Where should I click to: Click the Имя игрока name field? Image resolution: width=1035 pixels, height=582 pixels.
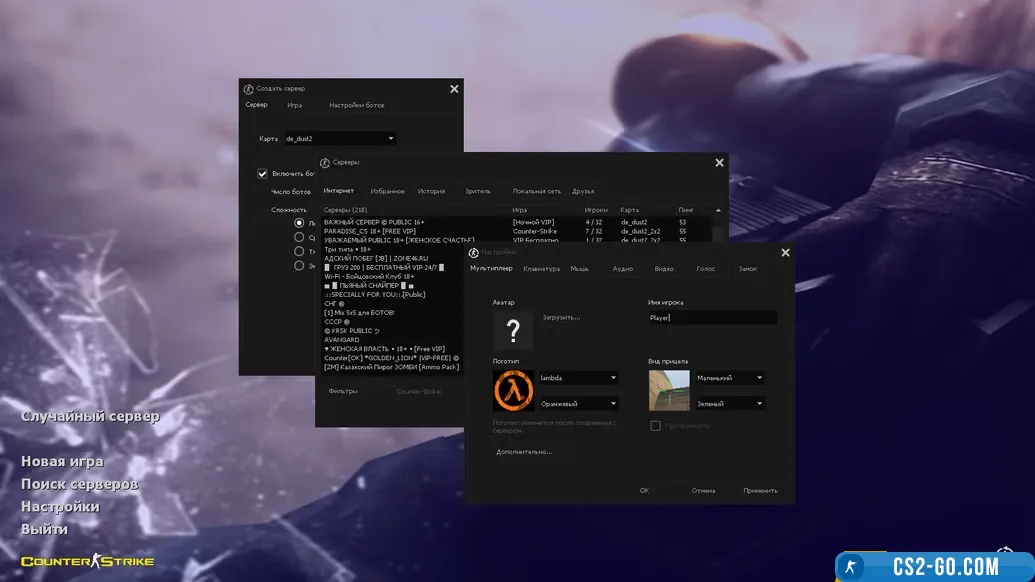712,317
